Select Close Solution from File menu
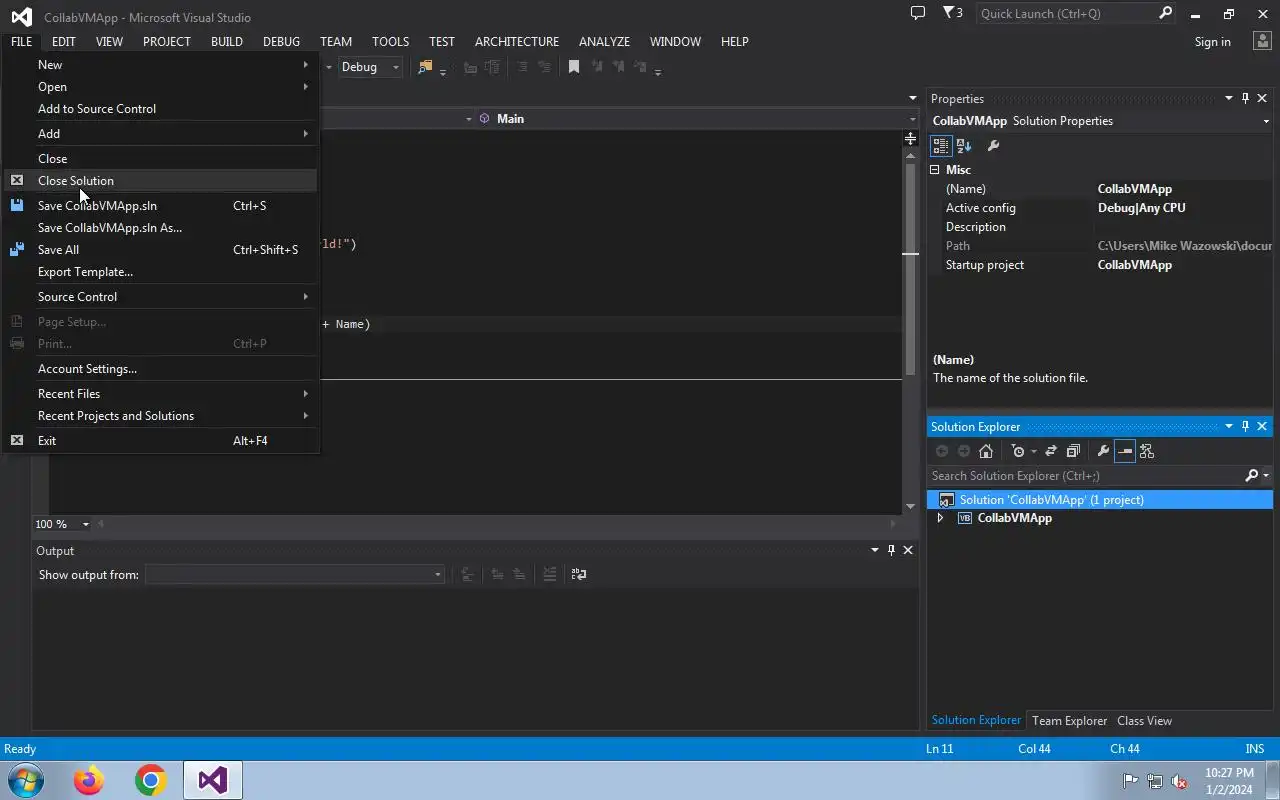The height and width of the screenshot is (800, 1280). pyautogui.click(x=161, y=181)
